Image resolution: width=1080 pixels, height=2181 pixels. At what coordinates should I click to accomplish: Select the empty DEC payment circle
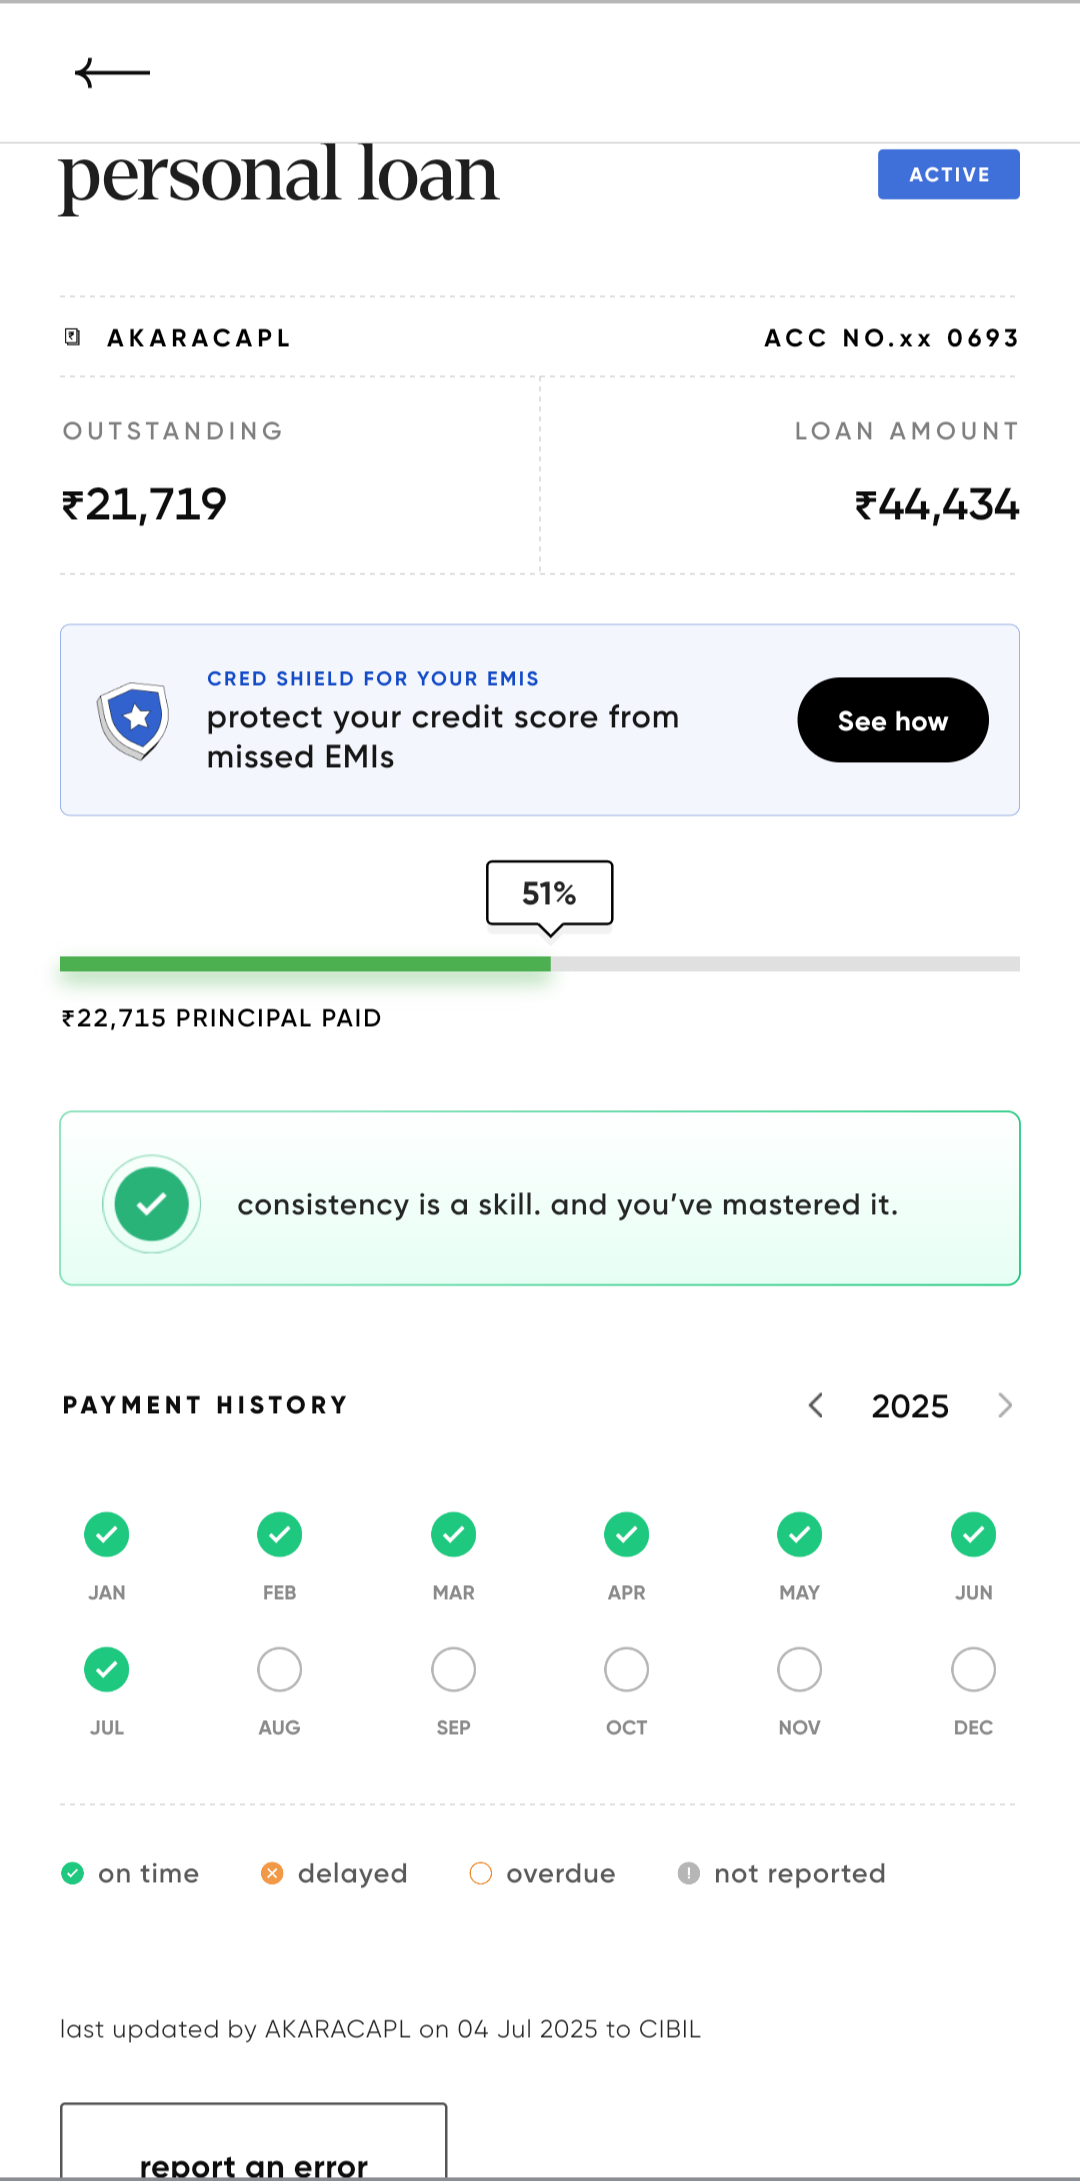(x=973, y=1670)
